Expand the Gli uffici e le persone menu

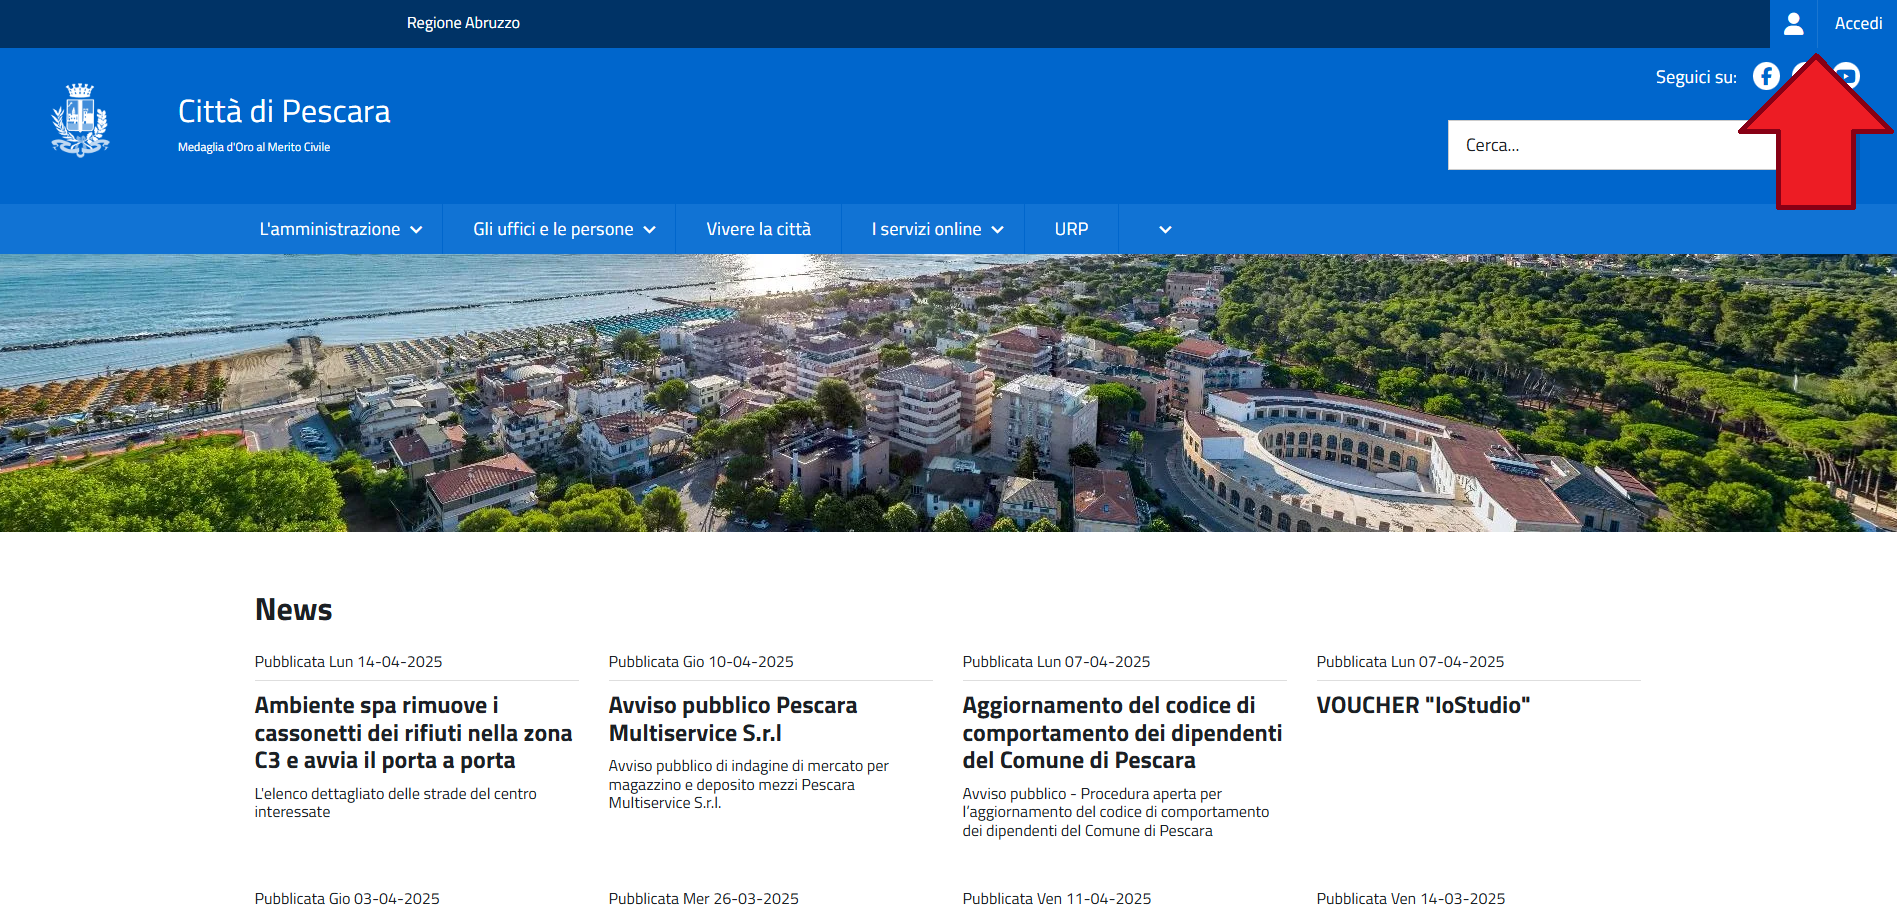(x=564, y=229)
